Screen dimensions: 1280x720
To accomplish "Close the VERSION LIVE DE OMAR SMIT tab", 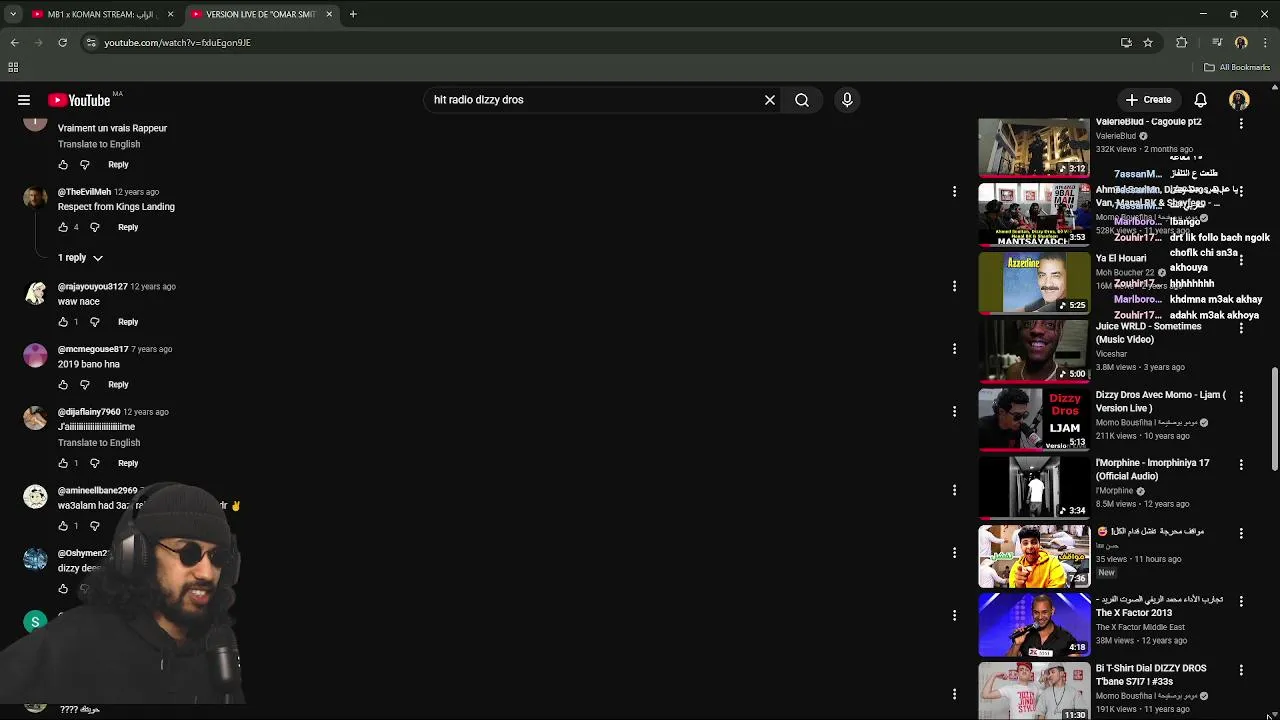I will tap(329, 14).
